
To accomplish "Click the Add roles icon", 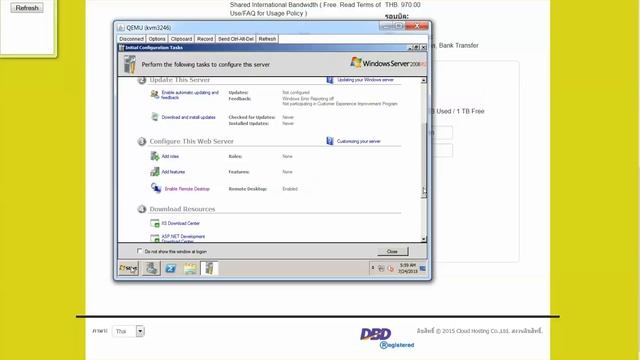I will click(155, 156).
